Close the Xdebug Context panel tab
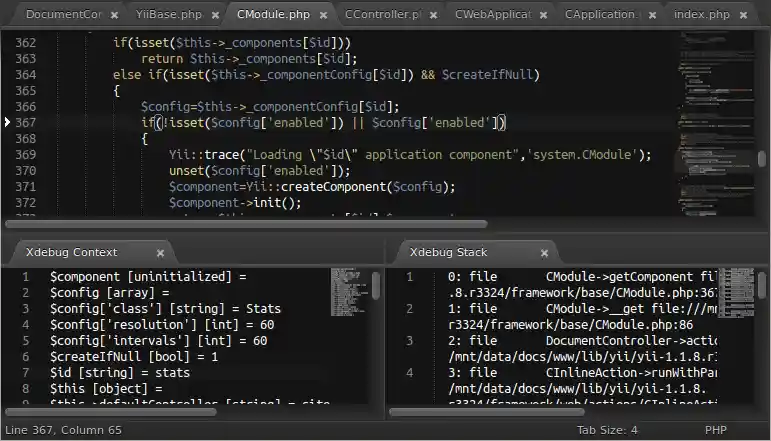This screenshot has width=771, height=441. pyautogui.click(x=160, y=253)
